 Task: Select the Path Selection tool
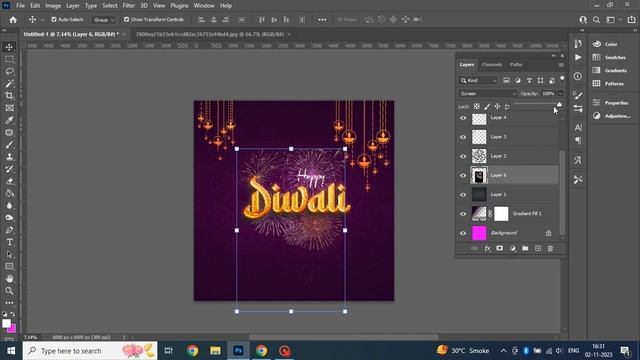(x=9, y=254)
